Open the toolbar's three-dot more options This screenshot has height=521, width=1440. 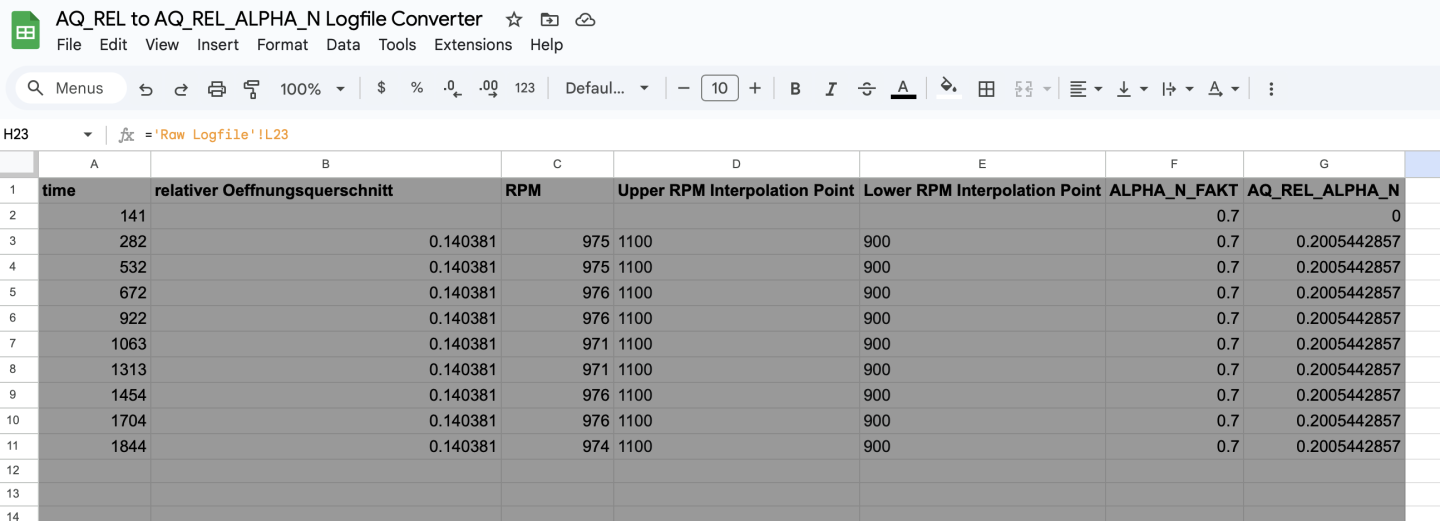tap(1271, 89)
